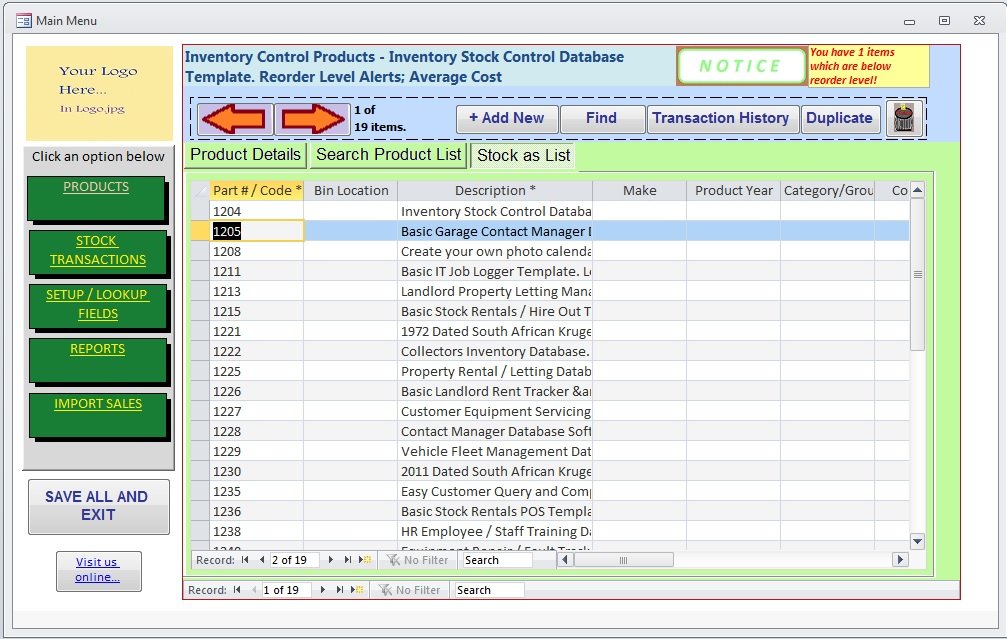The width and height of the screenshot is (1007, 639).
Task: Click the Add New button
Action: point(506,118)
